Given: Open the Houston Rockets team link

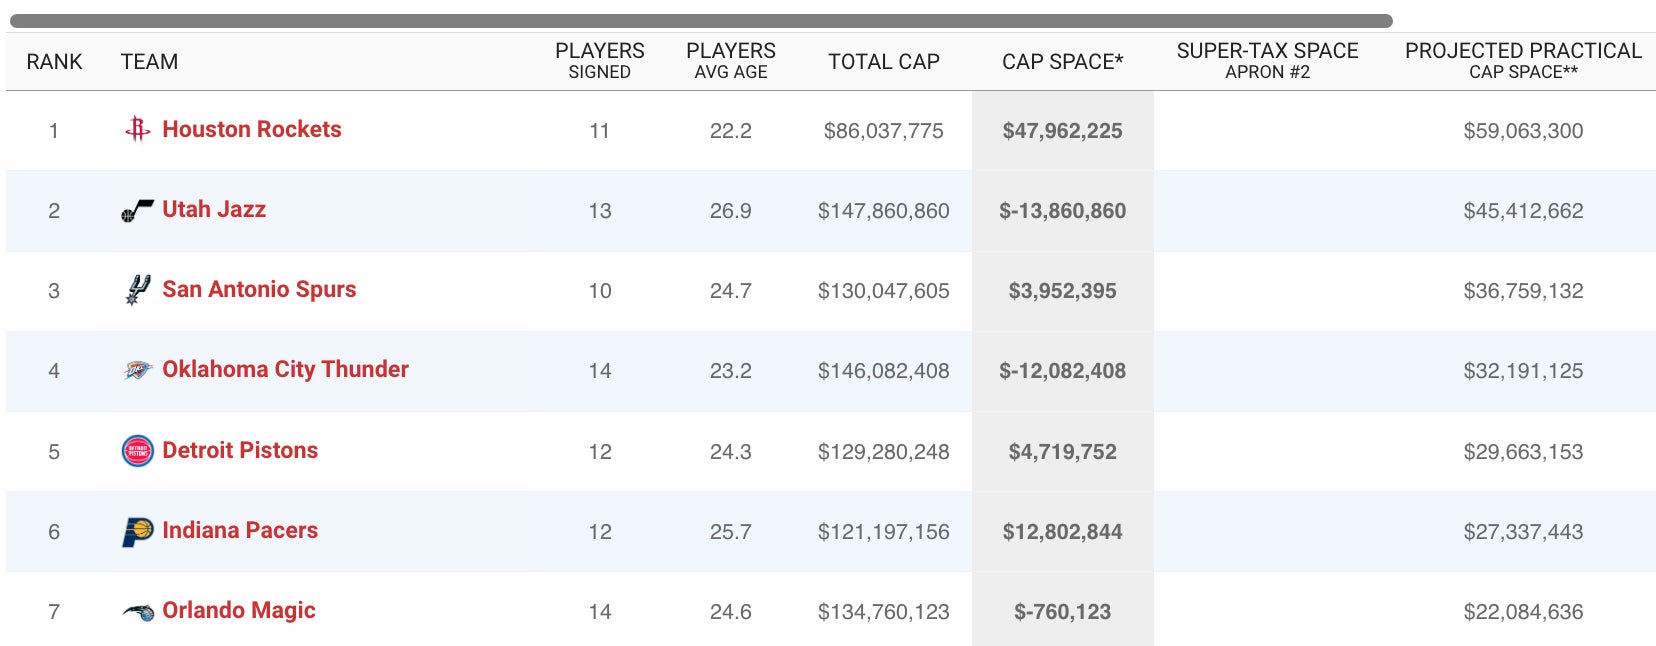Looking at the screenshot, I should pyautogui.click(x=252, y=130).
